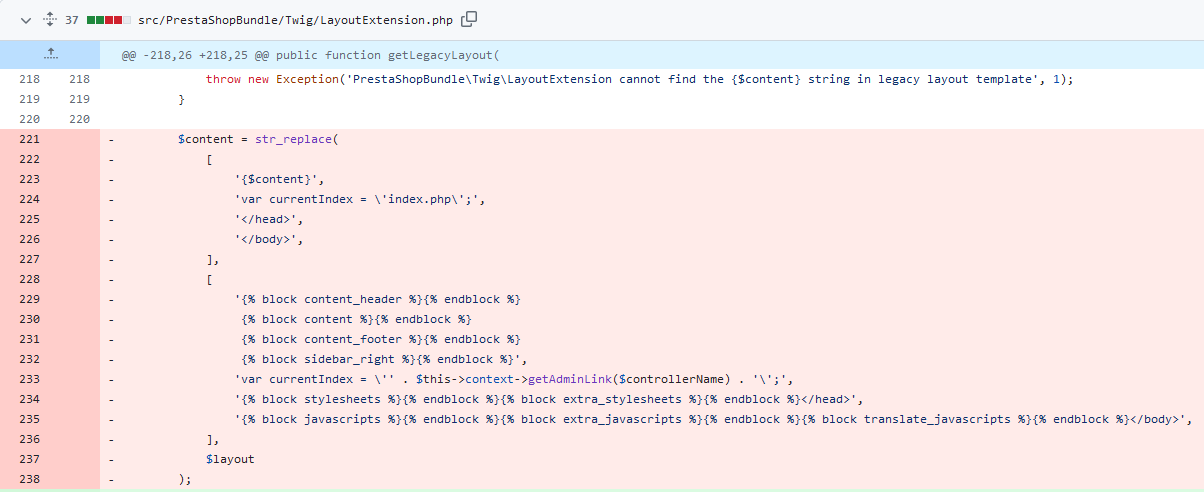
Task: Select new line number 219
Action: tap(79, 100)
